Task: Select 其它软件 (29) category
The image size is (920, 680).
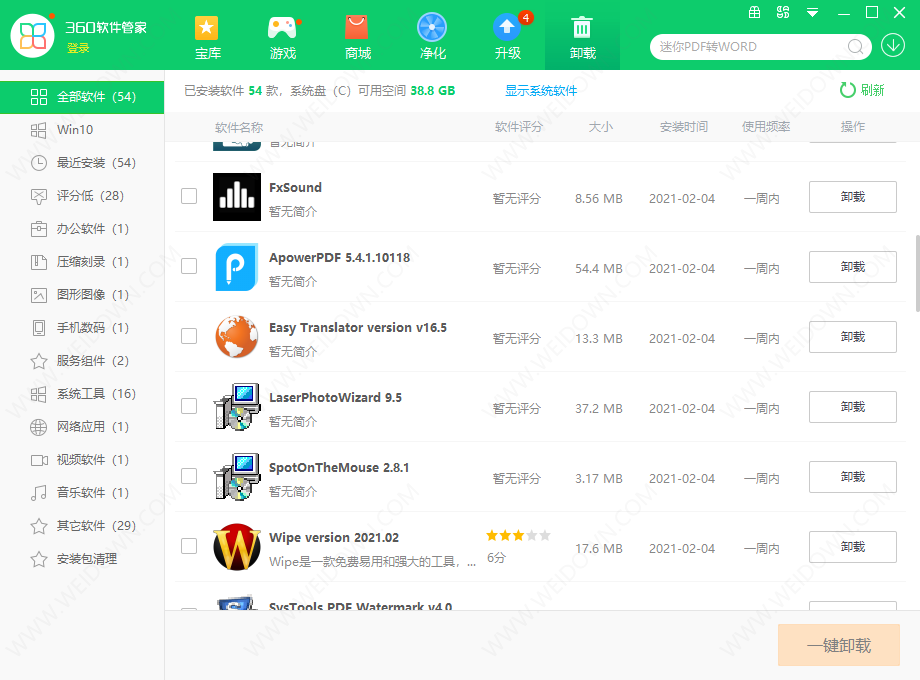Action: [x=82, y=526]
